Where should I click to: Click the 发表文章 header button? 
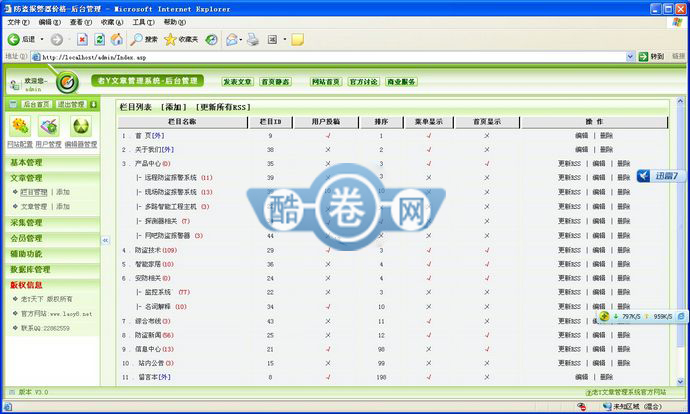pyautogui.click(x=237, y=82)
